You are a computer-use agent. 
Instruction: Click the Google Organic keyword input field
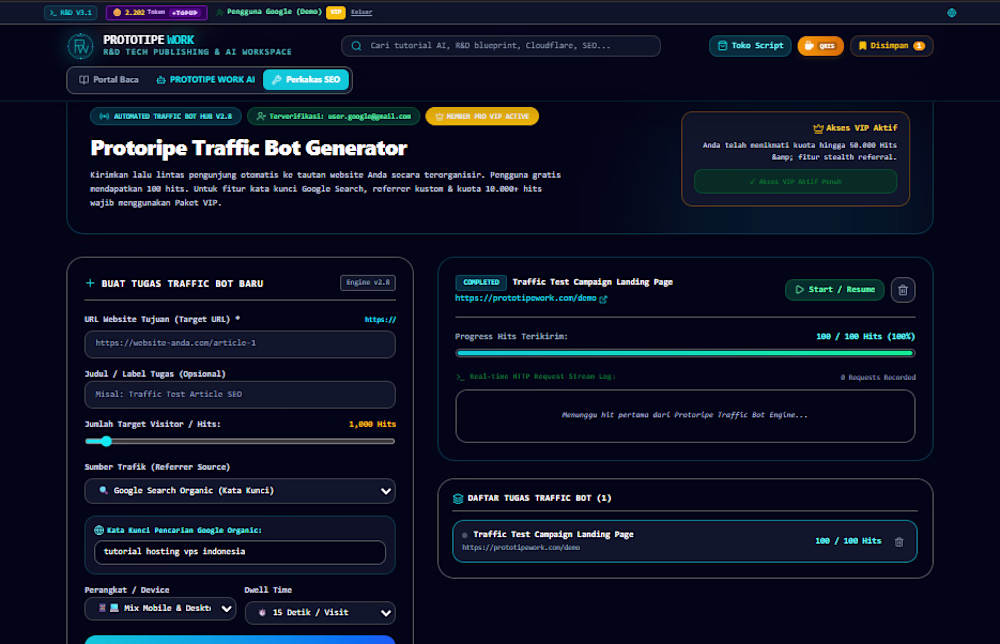(x=240, y=552)
